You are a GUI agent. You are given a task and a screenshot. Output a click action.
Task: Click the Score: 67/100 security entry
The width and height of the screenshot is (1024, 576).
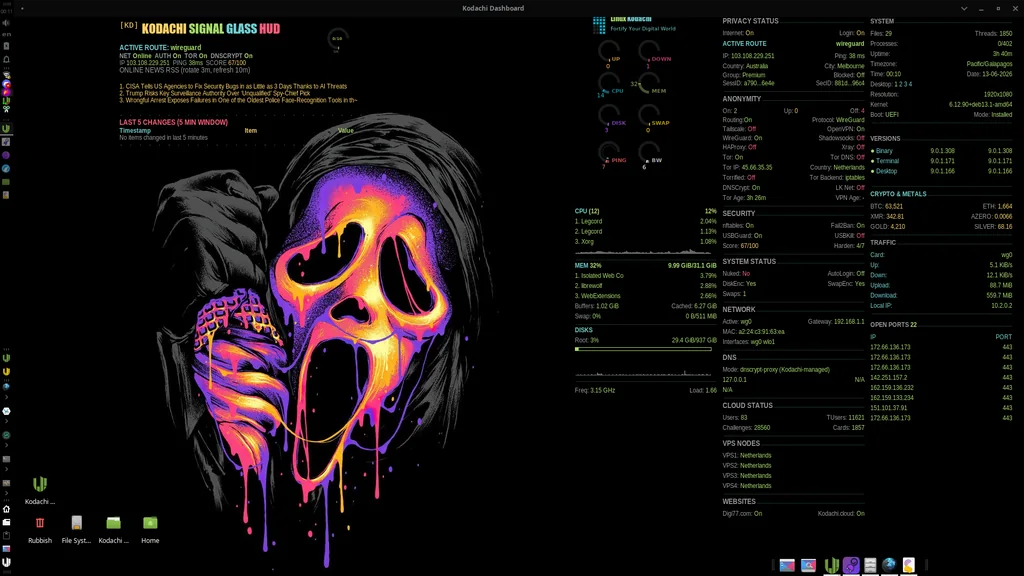coord(741,246)
